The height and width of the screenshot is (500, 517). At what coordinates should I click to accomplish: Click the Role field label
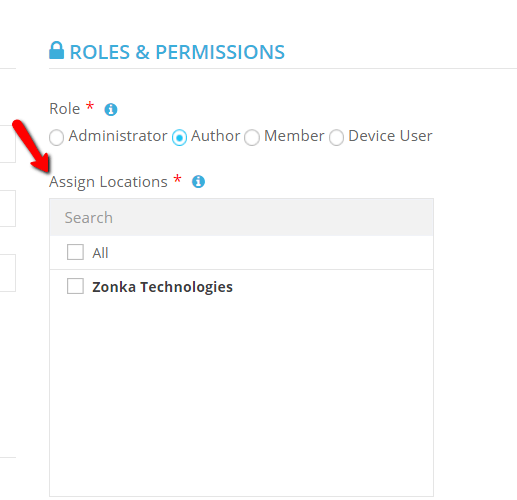pos(65,109)
